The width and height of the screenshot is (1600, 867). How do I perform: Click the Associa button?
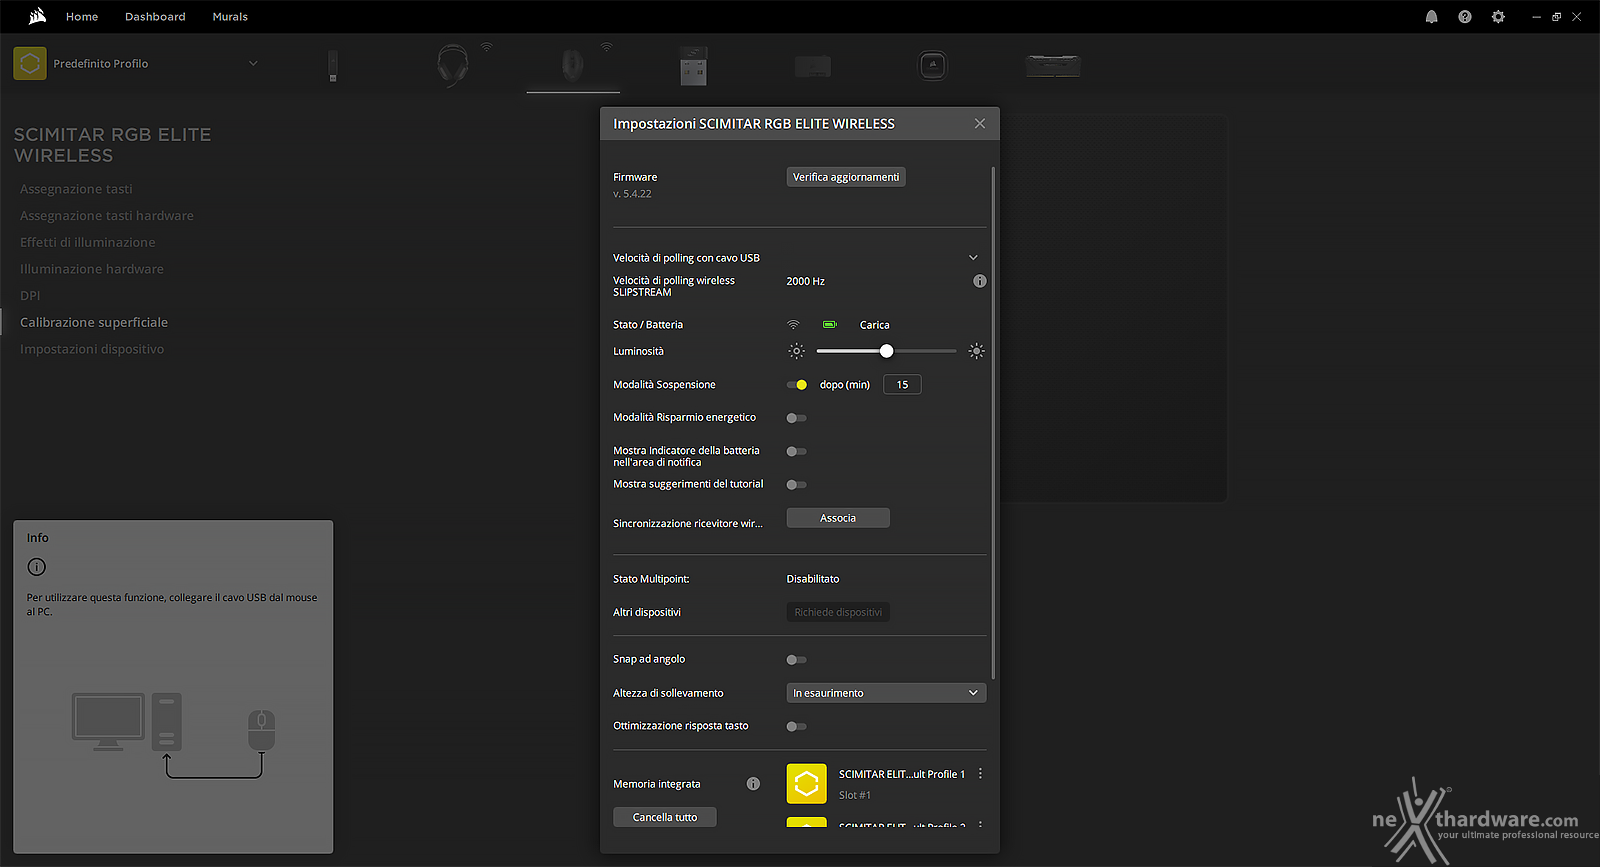838,518
